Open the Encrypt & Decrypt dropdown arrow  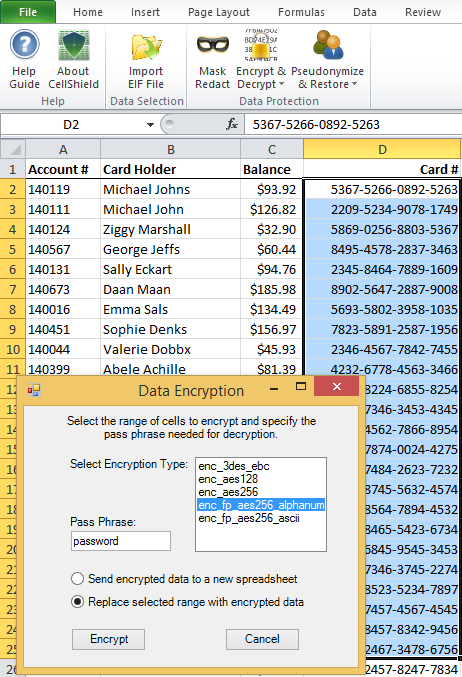pos(282,84)
